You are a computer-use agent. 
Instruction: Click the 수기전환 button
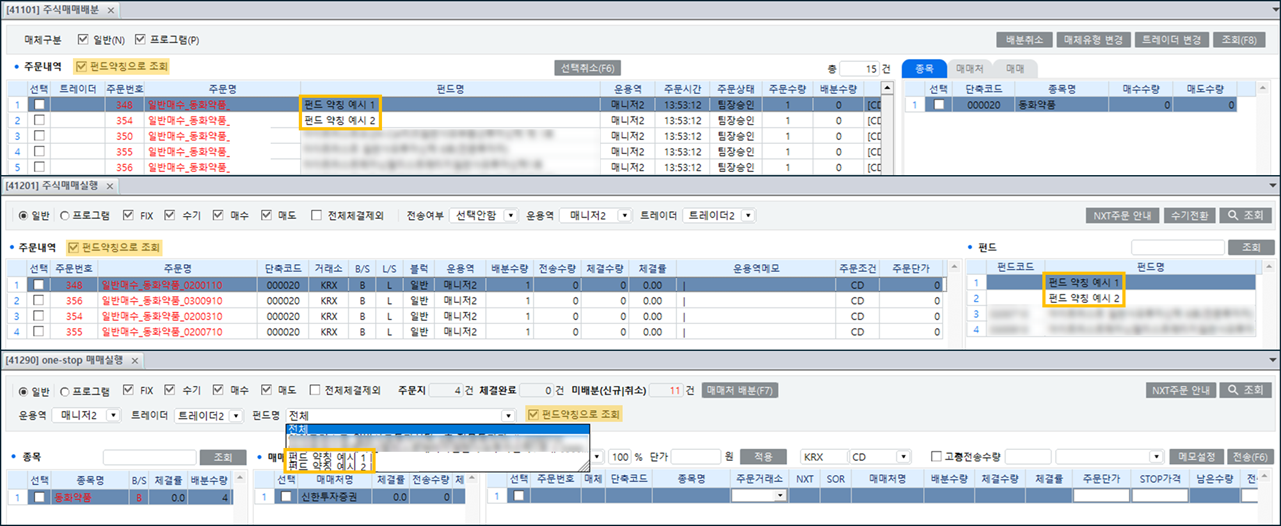[1190, 215]
